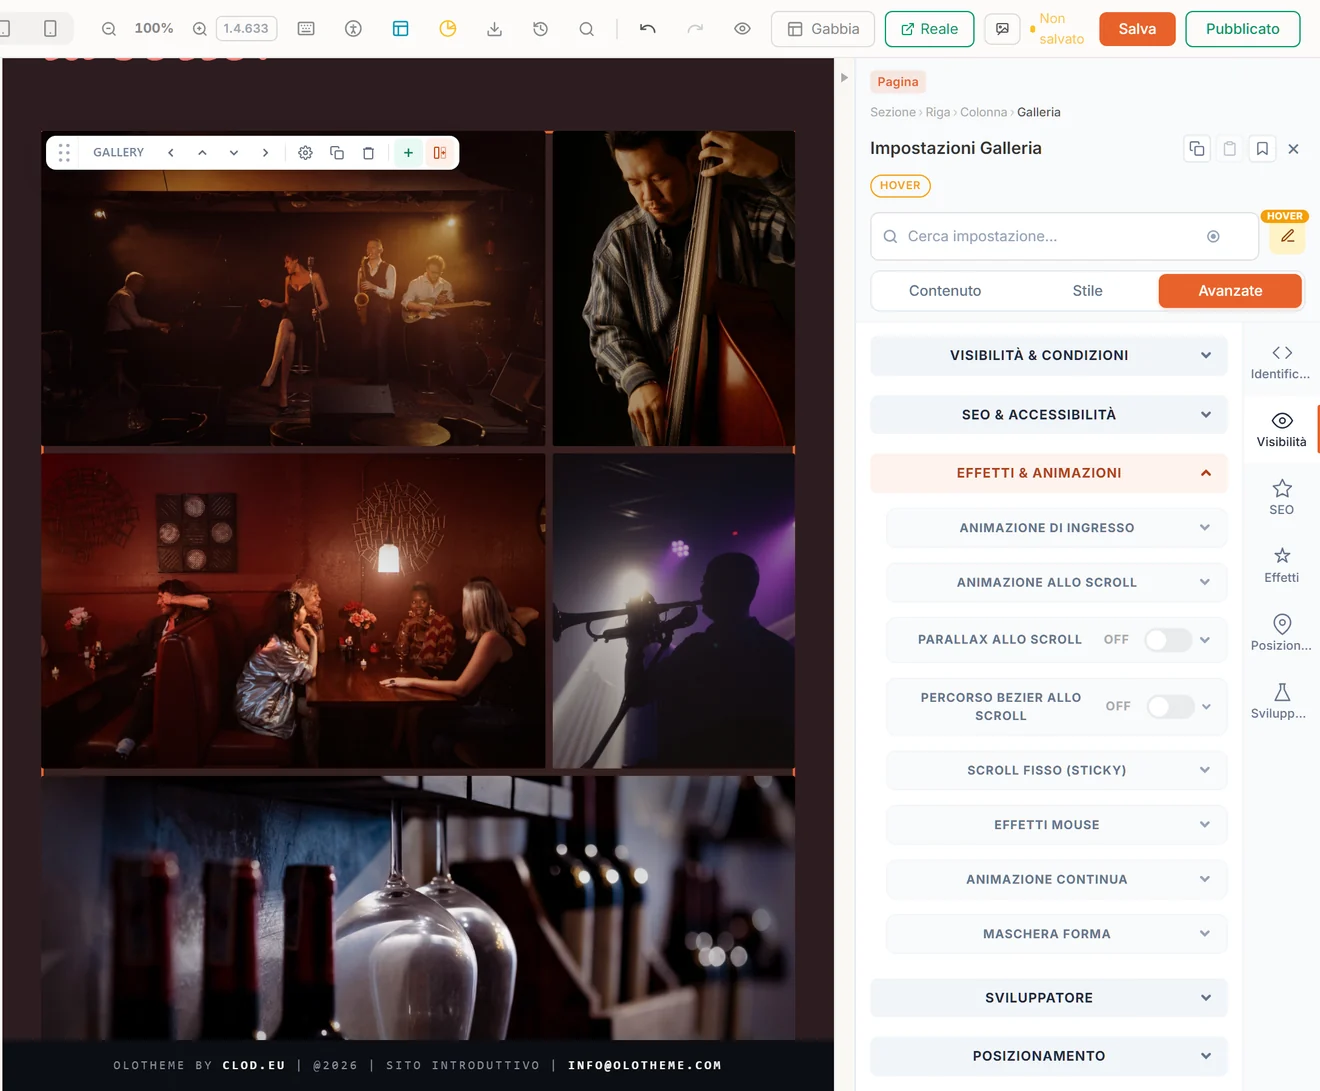
Task: Click the yellow pie chart icon
Action: (x=447, y=29)
